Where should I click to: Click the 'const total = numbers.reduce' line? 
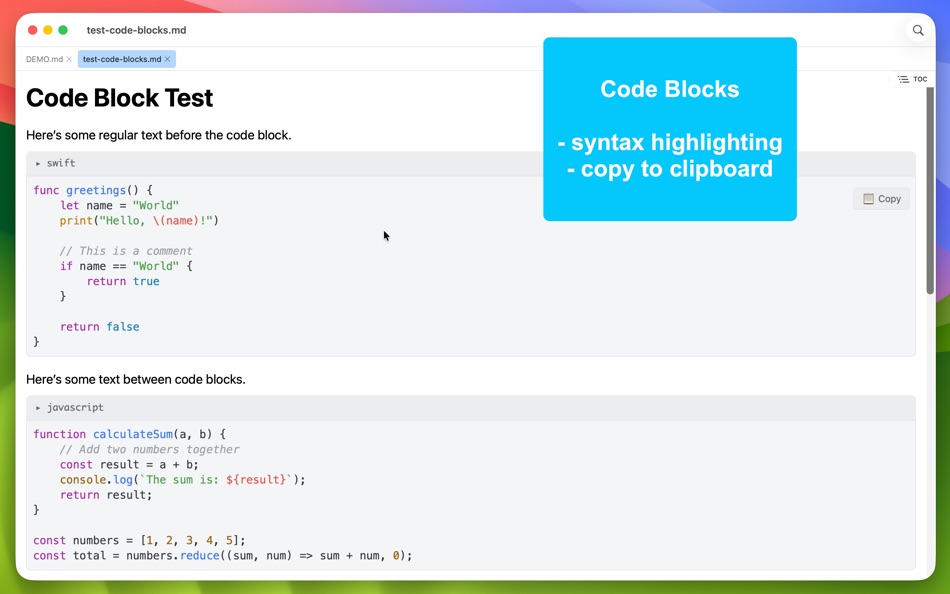pyautogui.click(x=223, y=556)
